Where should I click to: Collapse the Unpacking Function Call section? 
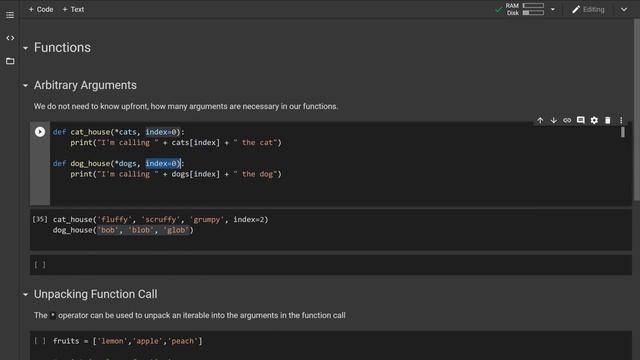click(26, 294)
